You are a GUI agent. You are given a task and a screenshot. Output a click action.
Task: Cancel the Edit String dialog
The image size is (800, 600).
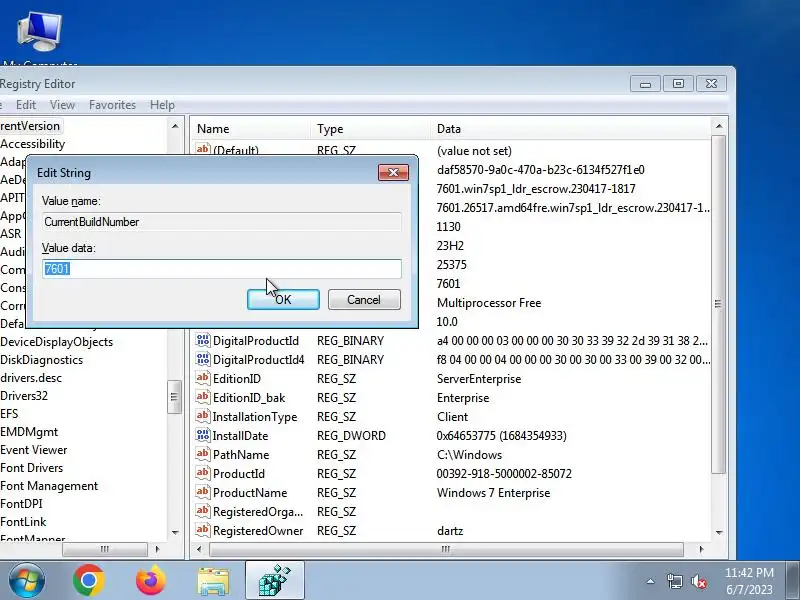click(364, 299)
